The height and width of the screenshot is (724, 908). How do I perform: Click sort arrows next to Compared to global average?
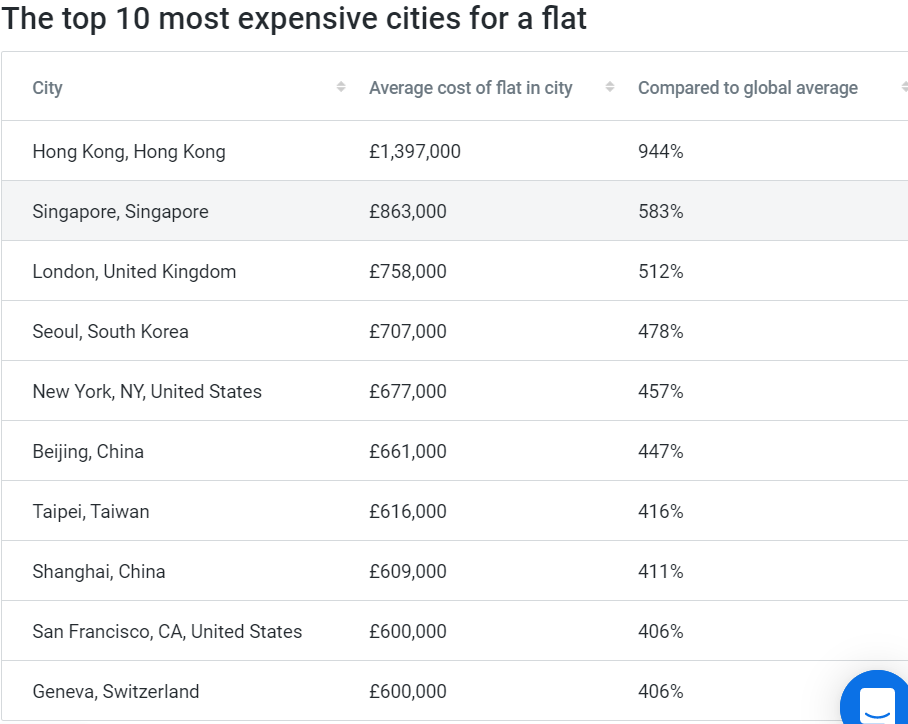click(x=905, y=87)
